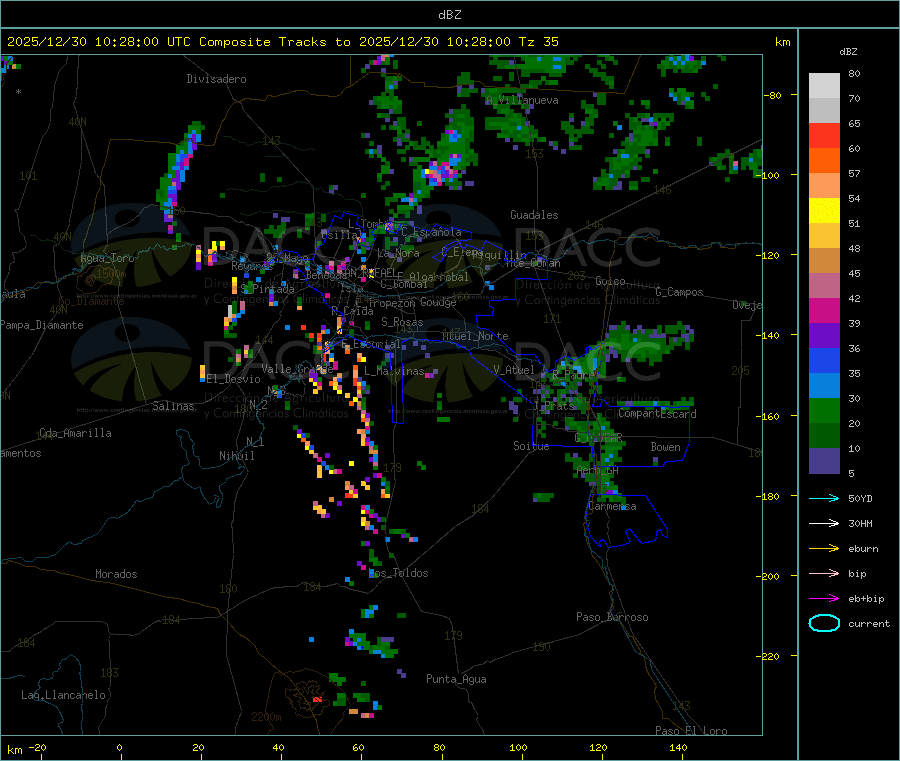Click the Soitue map label
This screenshot has height=761, width=900.
point(531,446)
